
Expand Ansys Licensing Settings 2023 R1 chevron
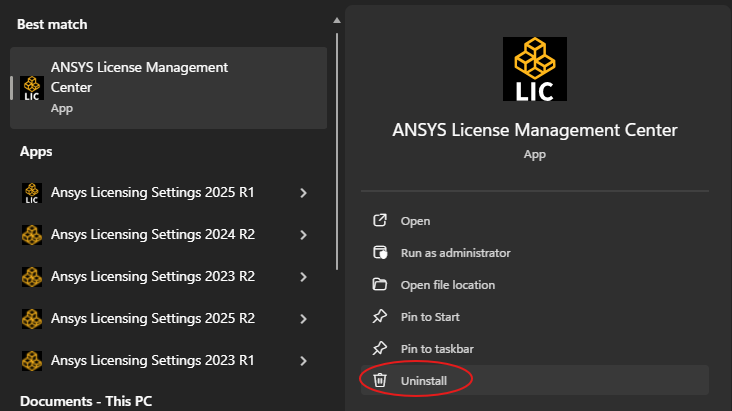(303, 359)
